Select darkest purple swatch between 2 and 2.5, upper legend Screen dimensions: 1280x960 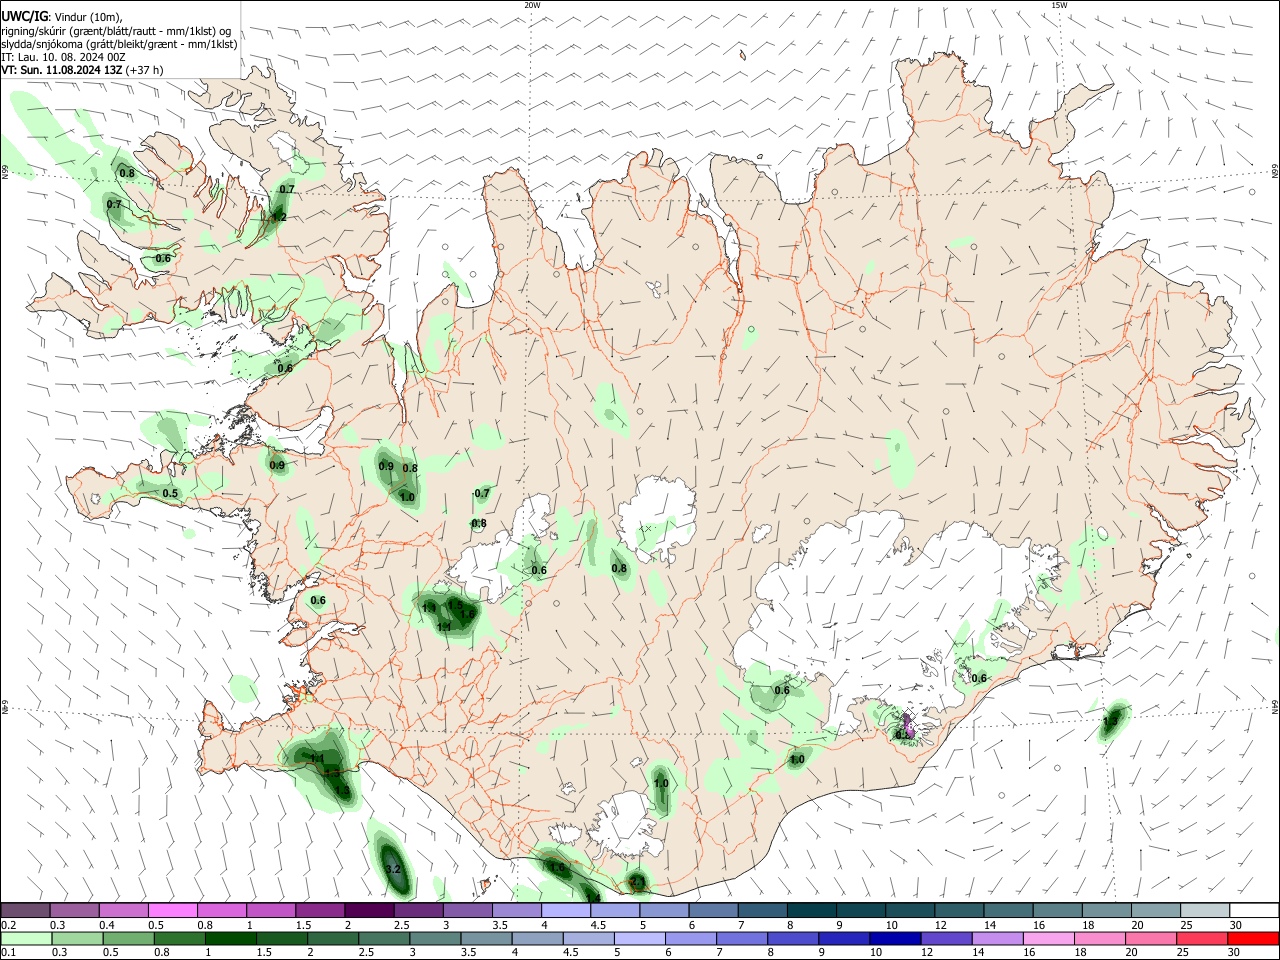(x=368, y=910)
